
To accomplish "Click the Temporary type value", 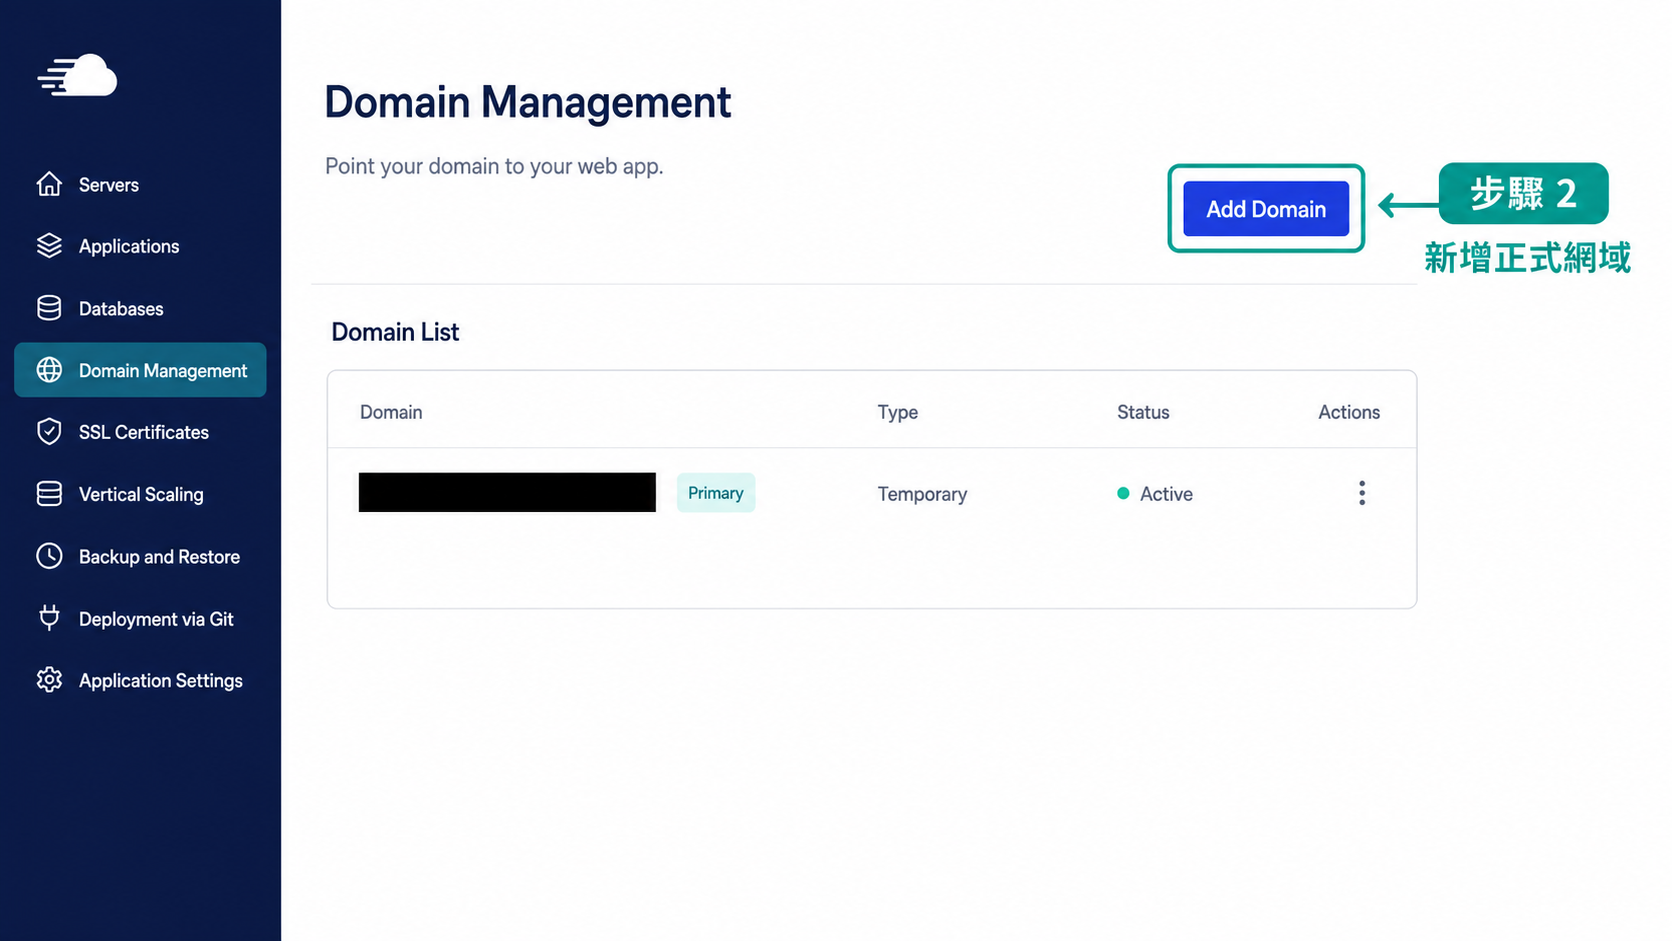I will pos(922,494).
